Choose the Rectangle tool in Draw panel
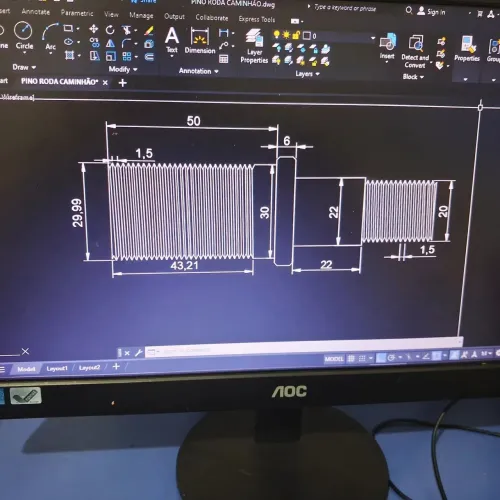 pyautogui.click(x=68, y=28)
